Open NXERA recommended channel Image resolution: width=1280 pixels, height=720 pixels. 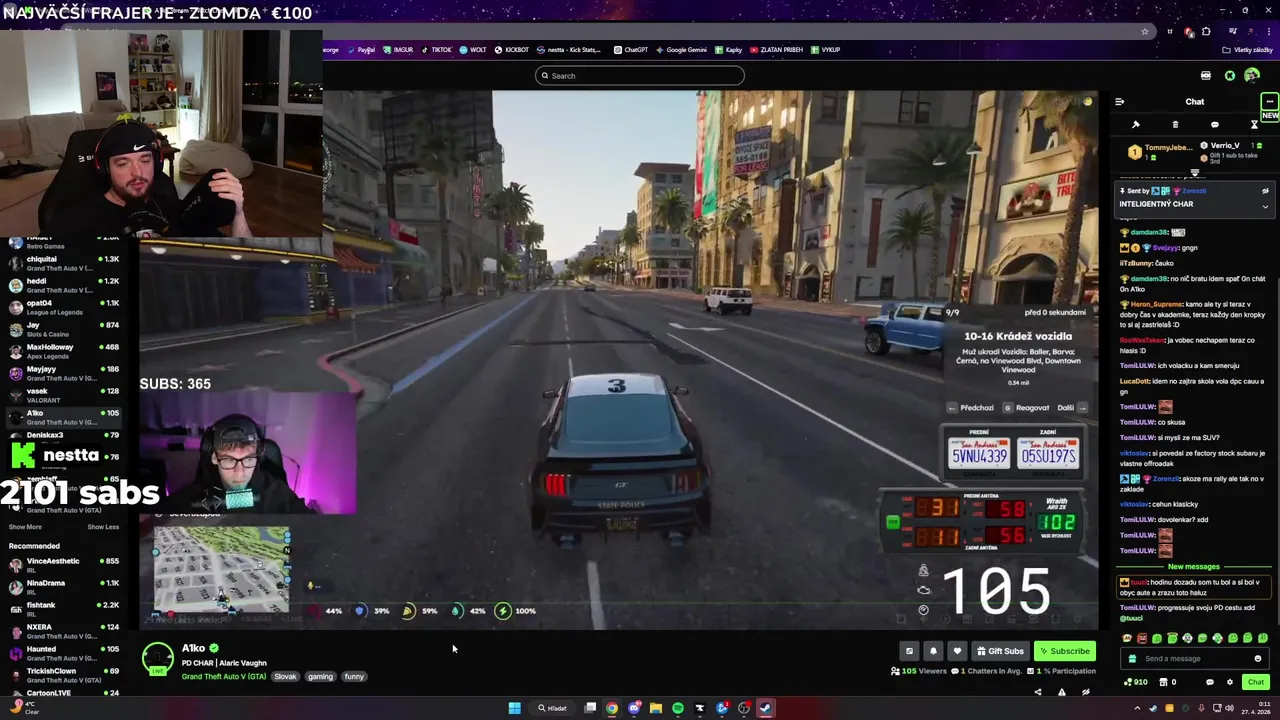(62, 631)
